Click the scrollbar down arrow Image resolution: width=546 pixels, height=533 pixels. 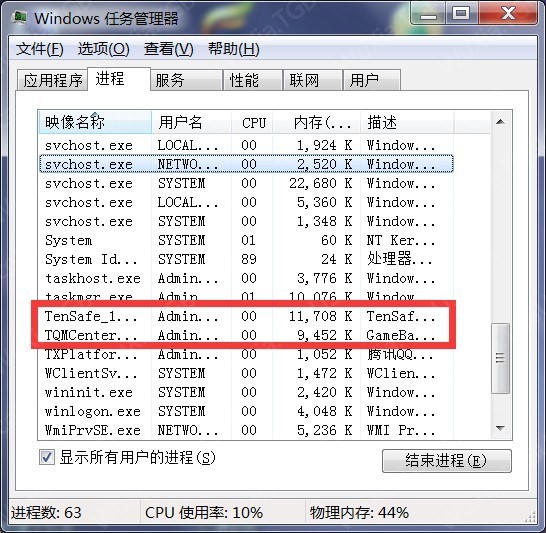[500, 428]
